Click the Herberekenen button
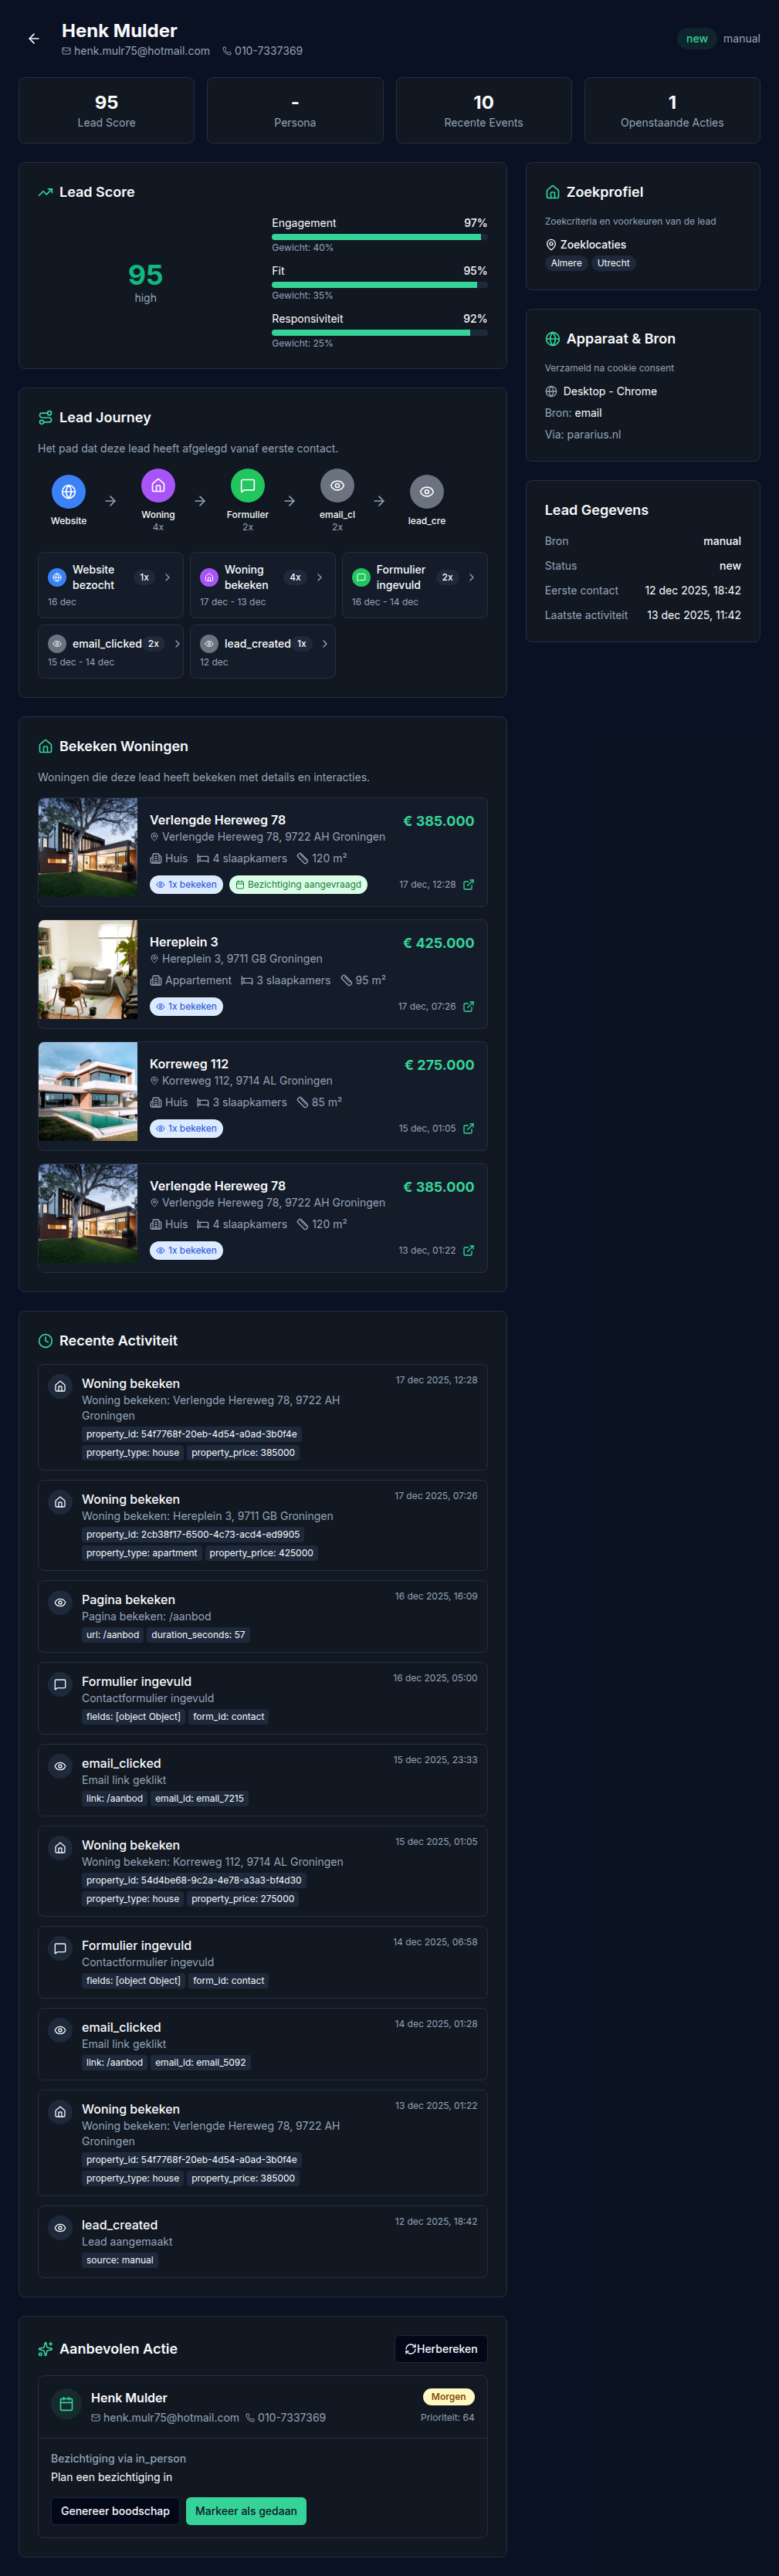 [x=441, y=2349]
